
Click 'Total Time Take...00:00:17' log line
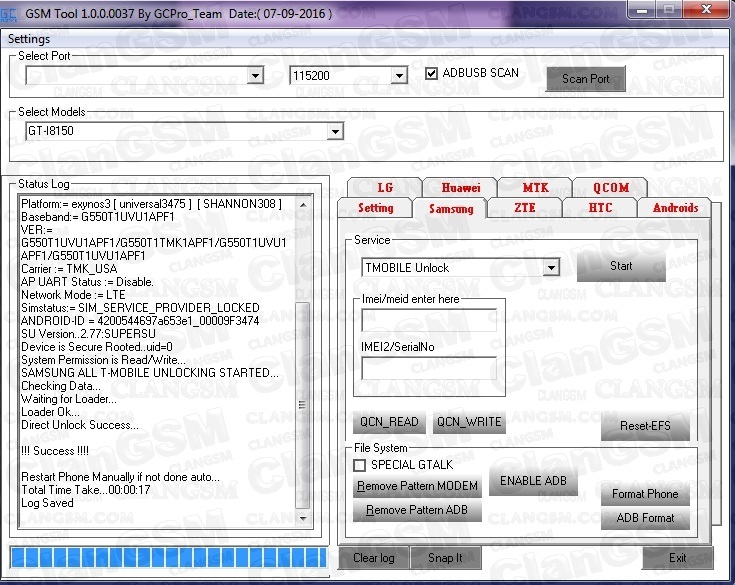86,490
